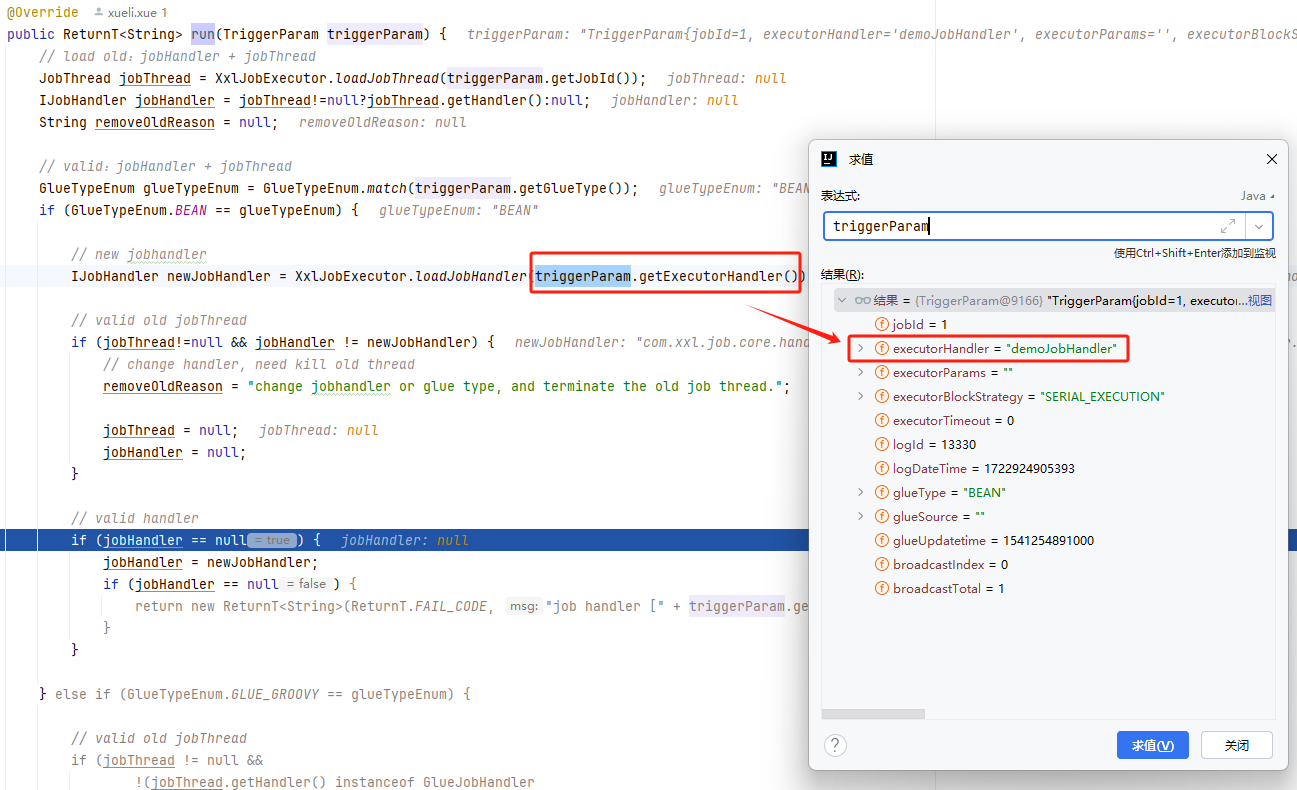This screenshot has height=790, width=1297.
Task: Click the run method name in the signature
Action: 203,34
